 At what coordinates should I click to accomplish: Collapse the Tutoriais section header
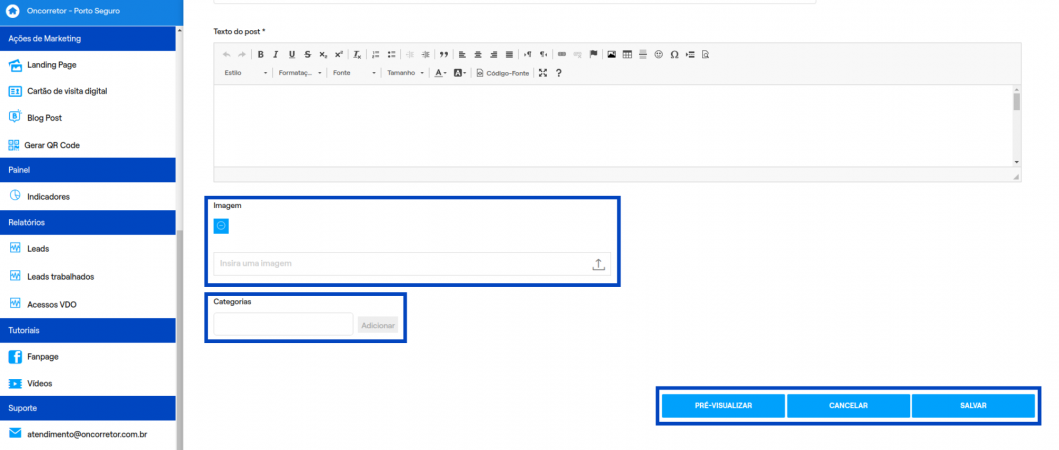tap(88, 330)
